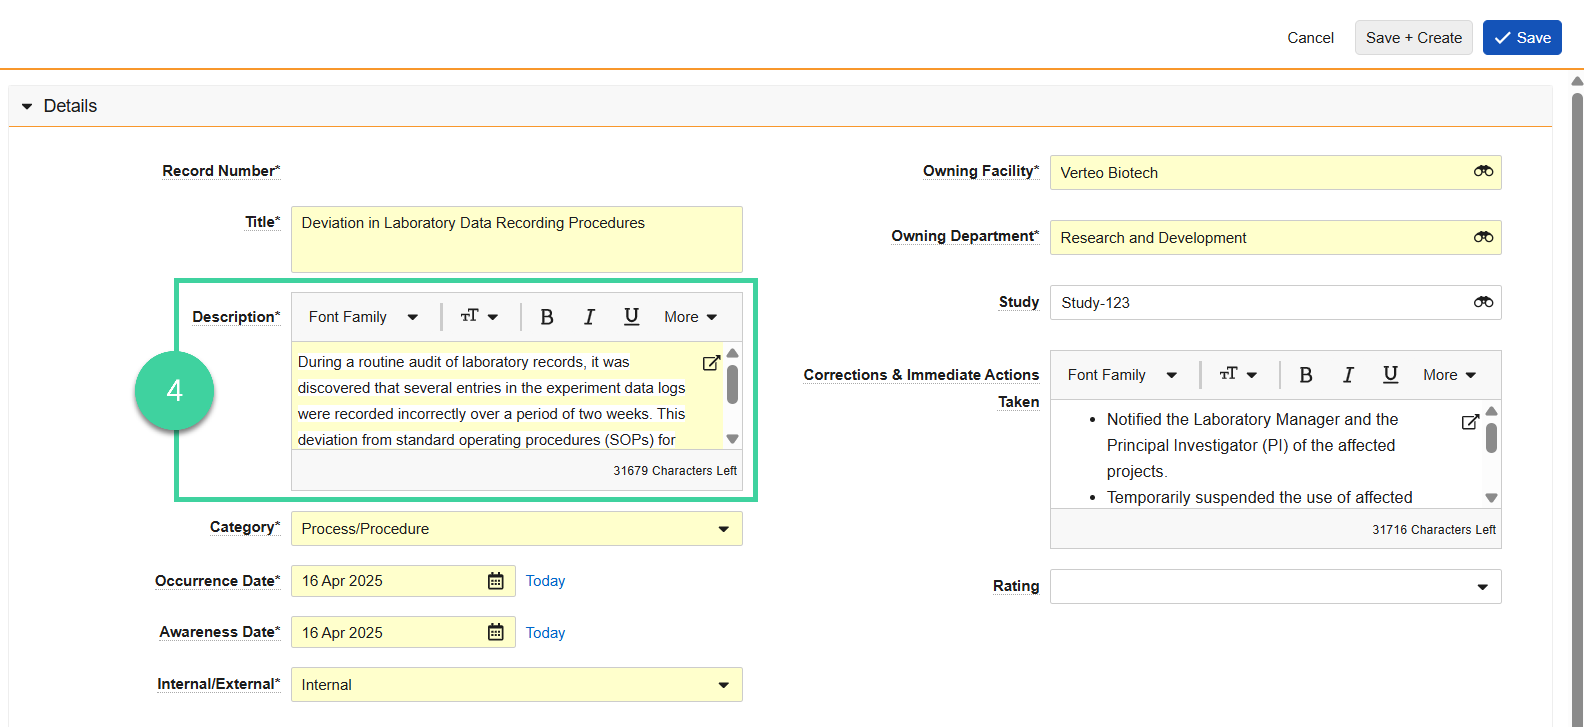The image size is (1584, 727).
Task: Apply italic in the Description editor
Action: [x=589, y=317]
